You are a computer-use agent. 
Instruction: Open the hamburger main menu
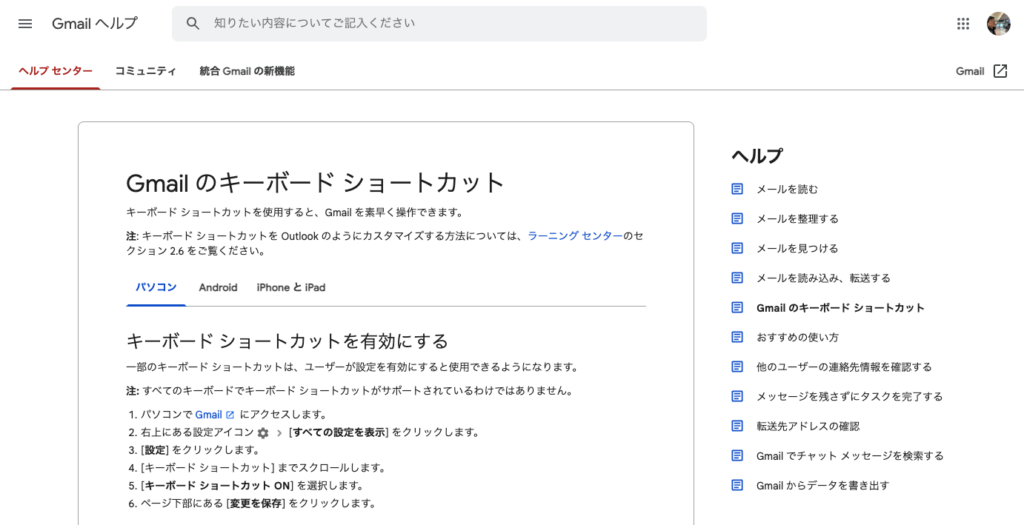click(25, 24)
